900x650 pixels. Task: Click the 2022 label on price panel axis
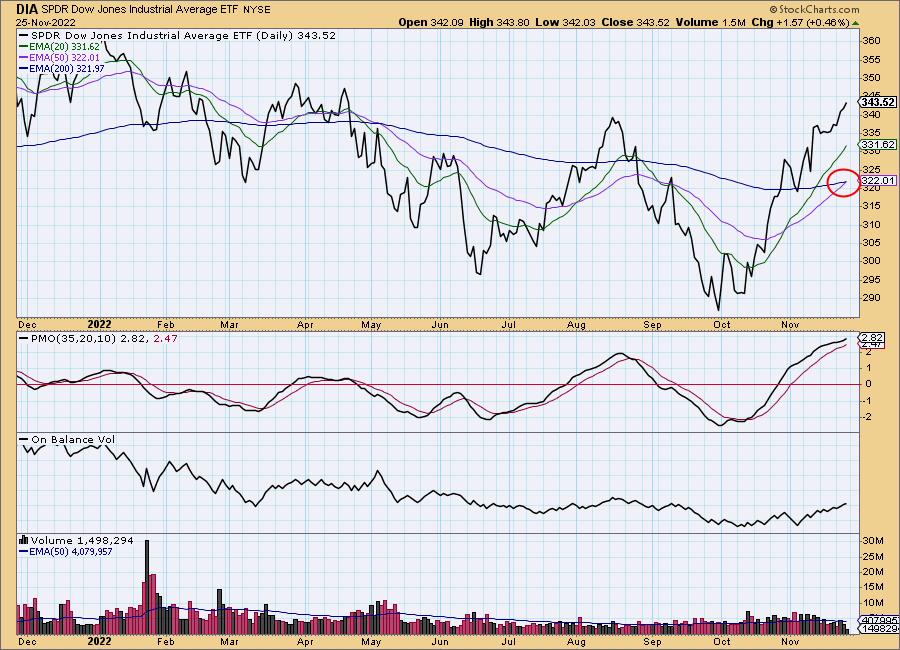[x=99, y=324]
